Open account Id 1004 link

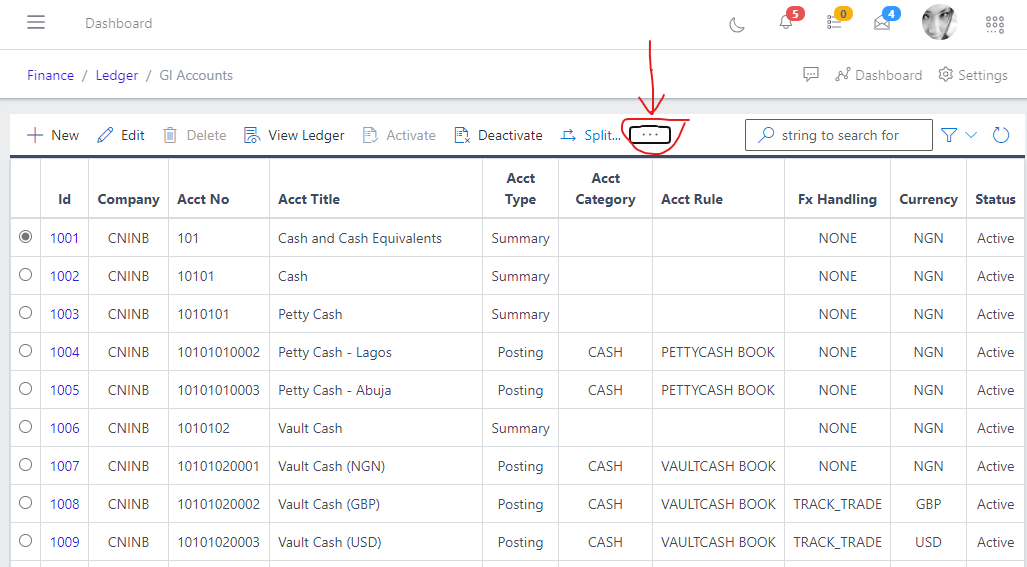(x=64, y=352)
